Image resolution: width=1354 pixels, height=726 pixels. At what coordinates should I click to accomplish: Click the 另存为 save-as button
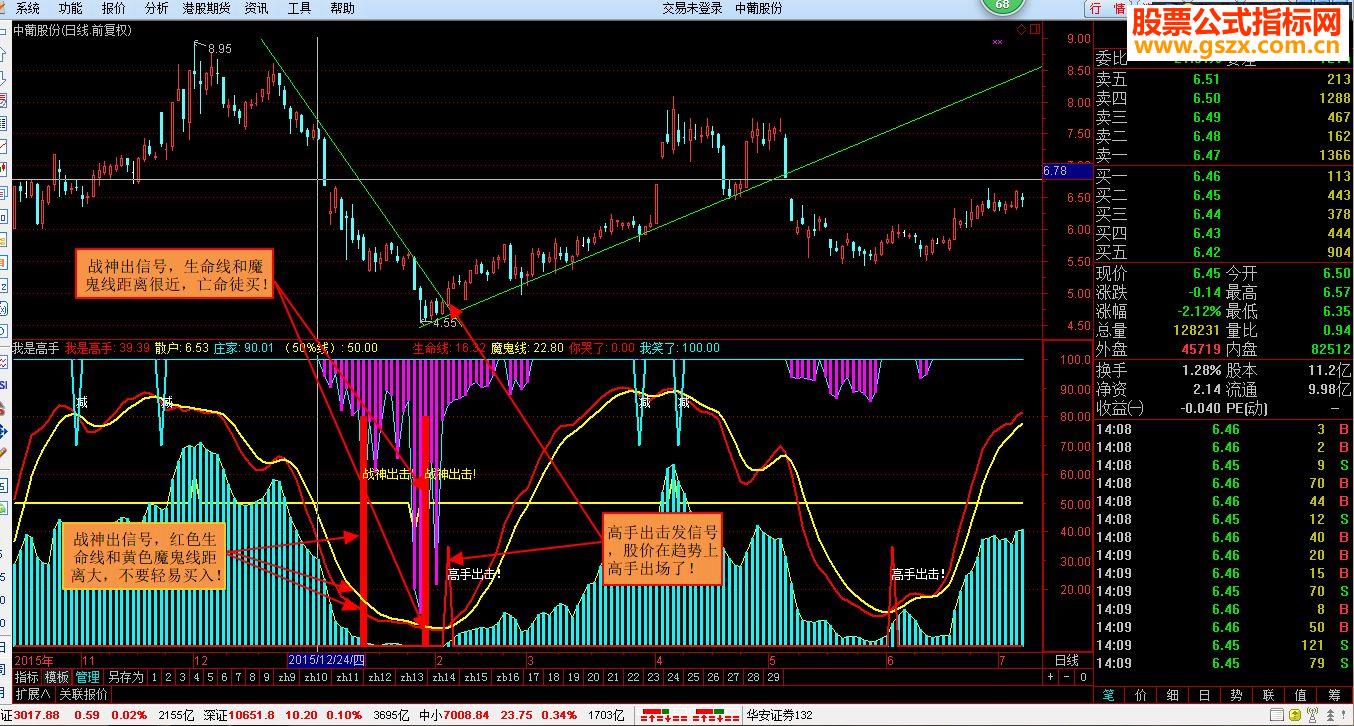tap(125, 677)
